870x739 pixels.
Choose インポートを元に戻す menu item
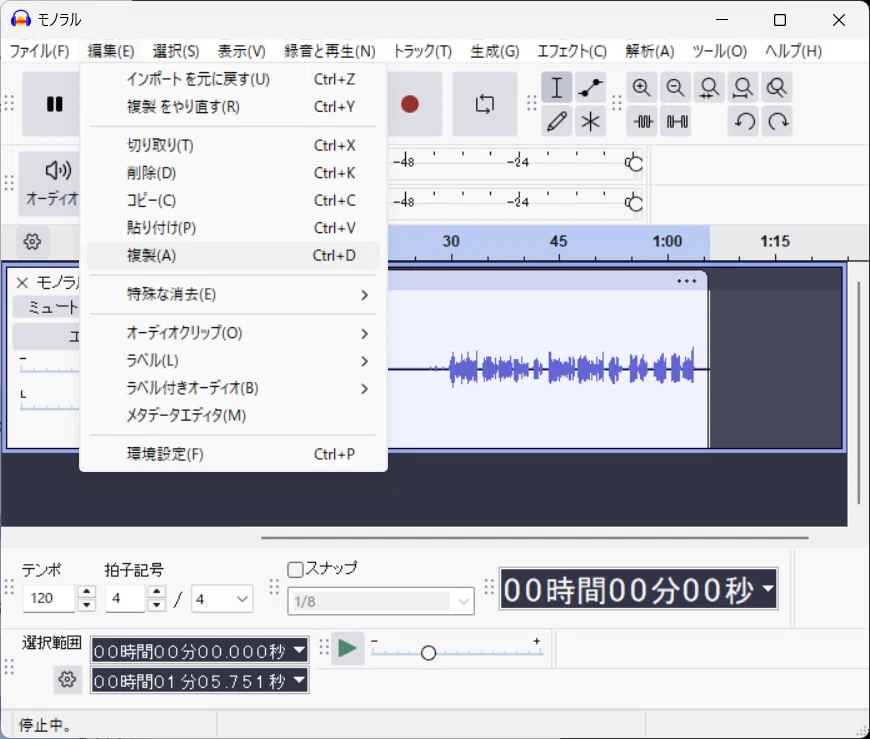[x=233, y=79]
